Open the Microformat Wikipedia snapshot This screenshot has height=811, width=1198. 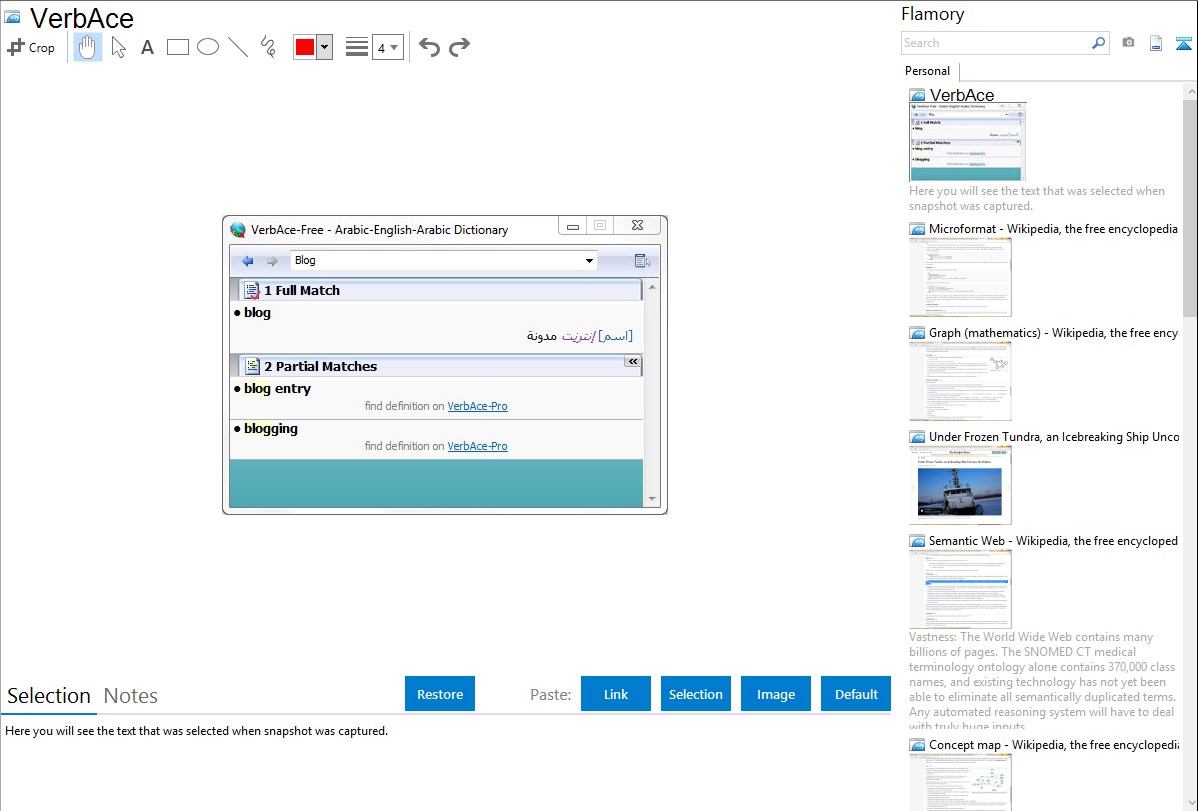coord(960,277)
